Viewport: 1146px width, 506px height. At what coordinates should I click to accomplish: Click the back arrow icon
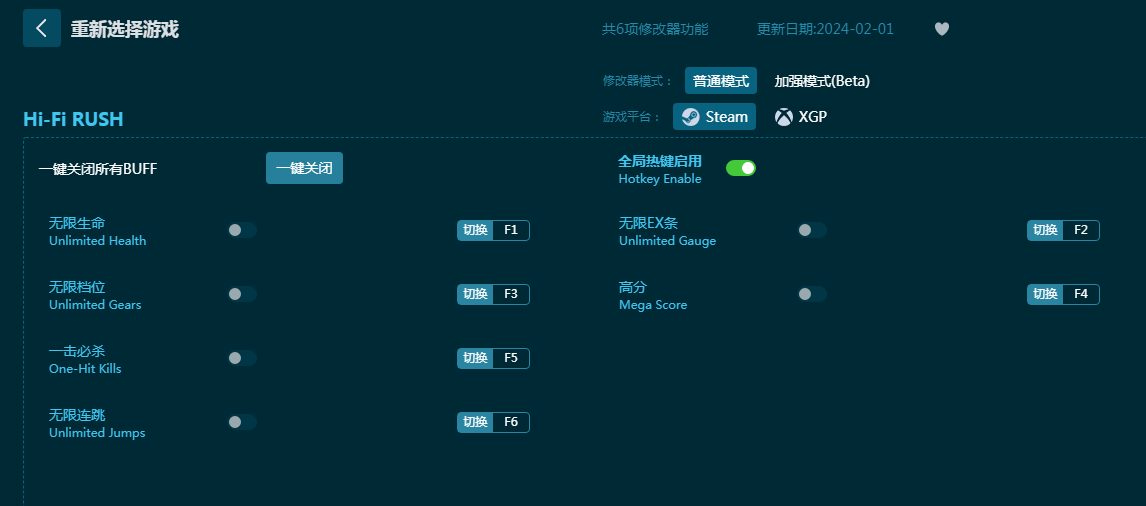point(42,29)
